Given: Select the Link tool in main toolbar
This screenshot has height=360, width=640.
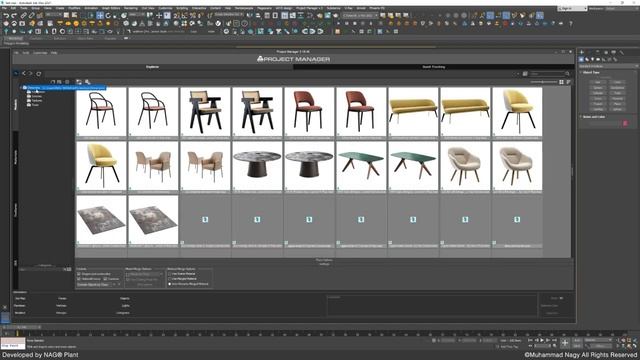Looking at the screenshot, I should [x=24, y=16].
